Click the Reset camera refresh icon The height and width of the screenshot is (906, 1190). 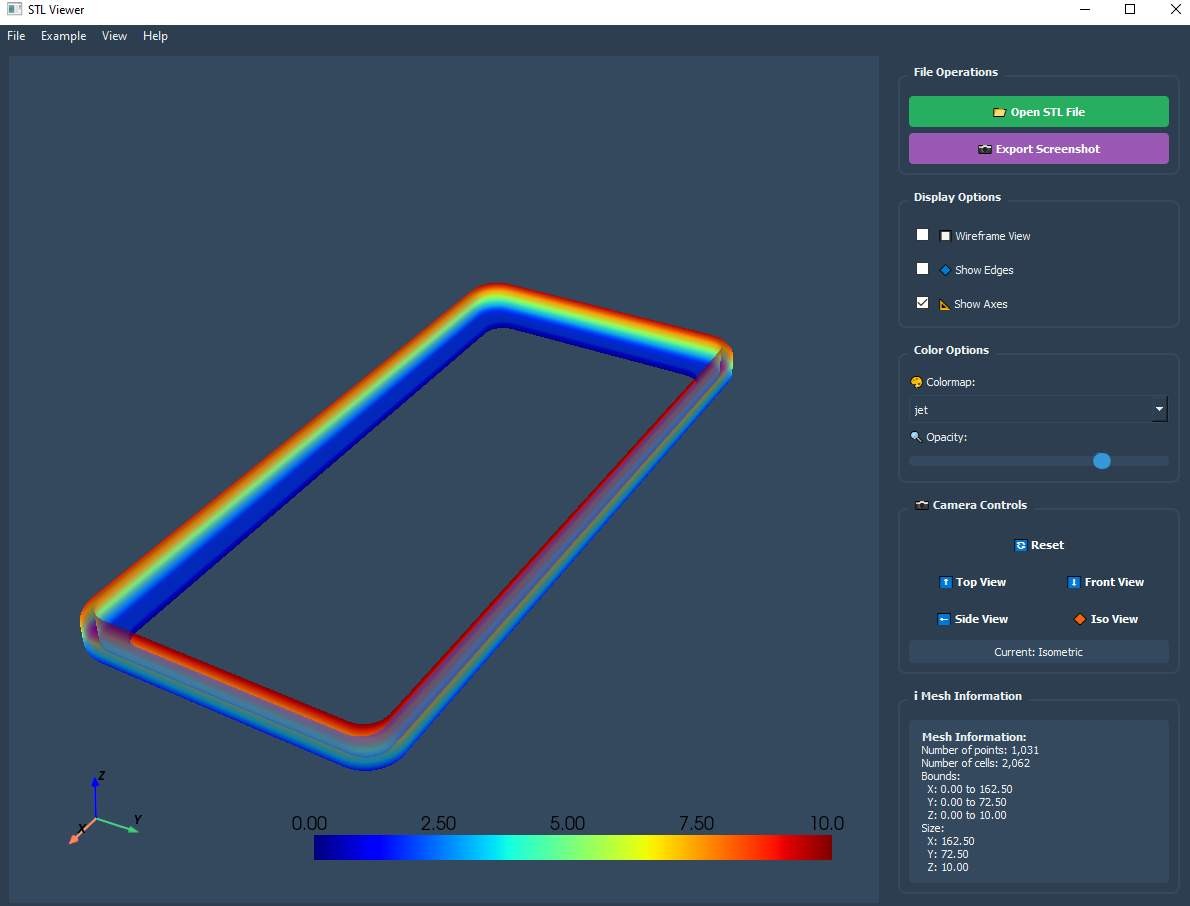(1020, 545)
